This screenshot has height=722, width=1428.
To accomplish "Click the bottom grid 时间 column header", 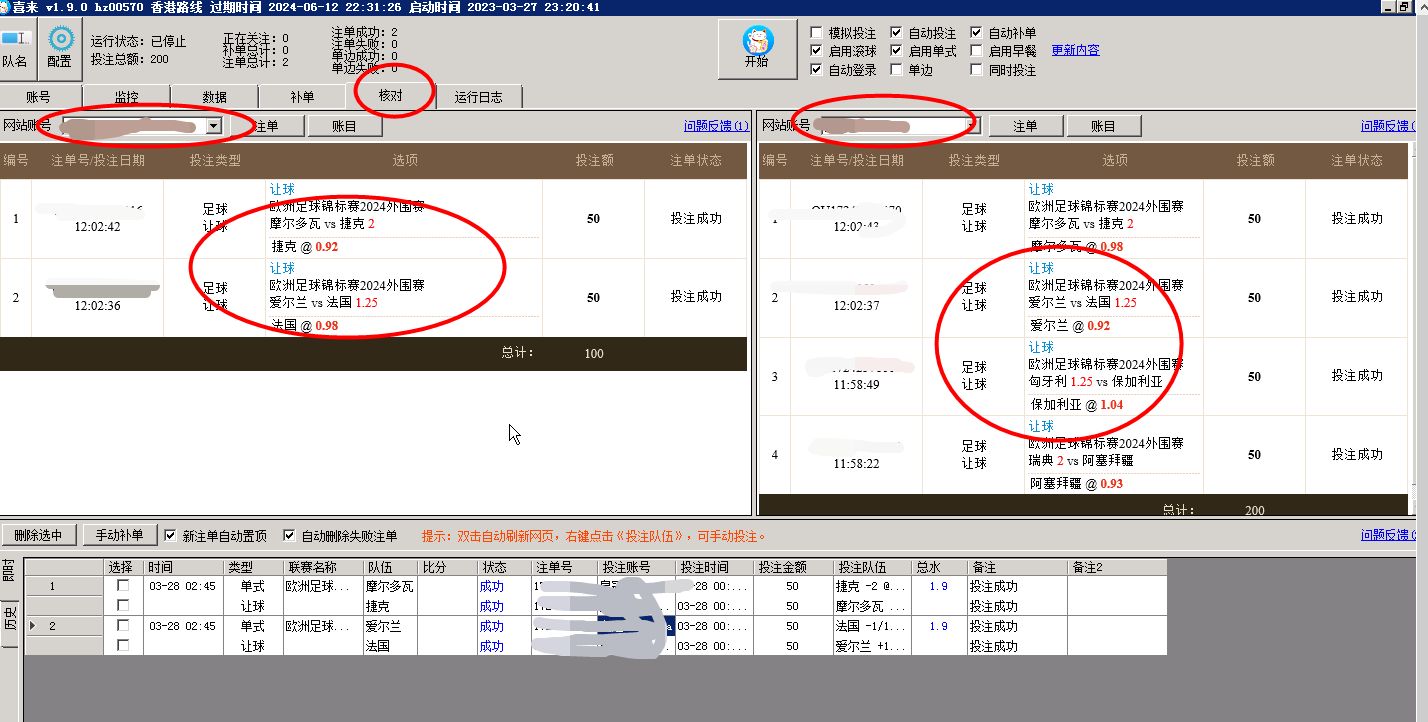I will [183, 567].
